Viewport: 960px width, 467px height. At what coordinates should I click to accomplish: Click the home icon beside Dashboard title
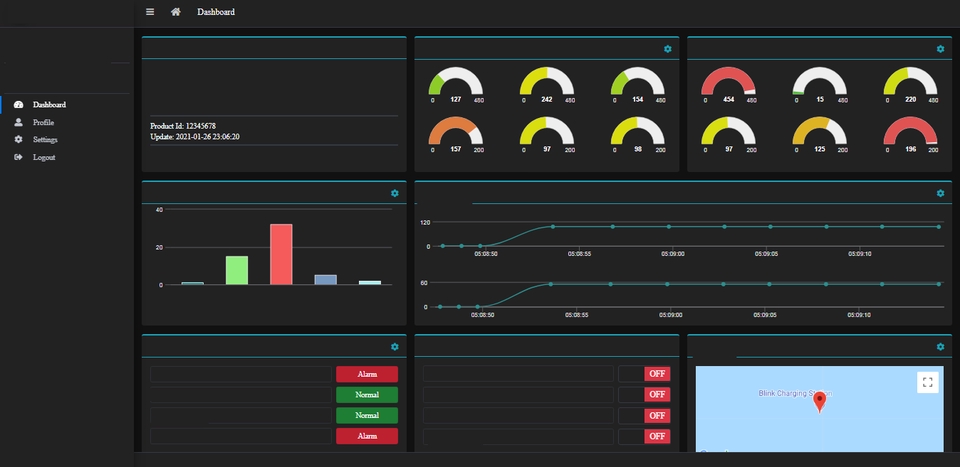pyautogui.click(x=176, y=12)
